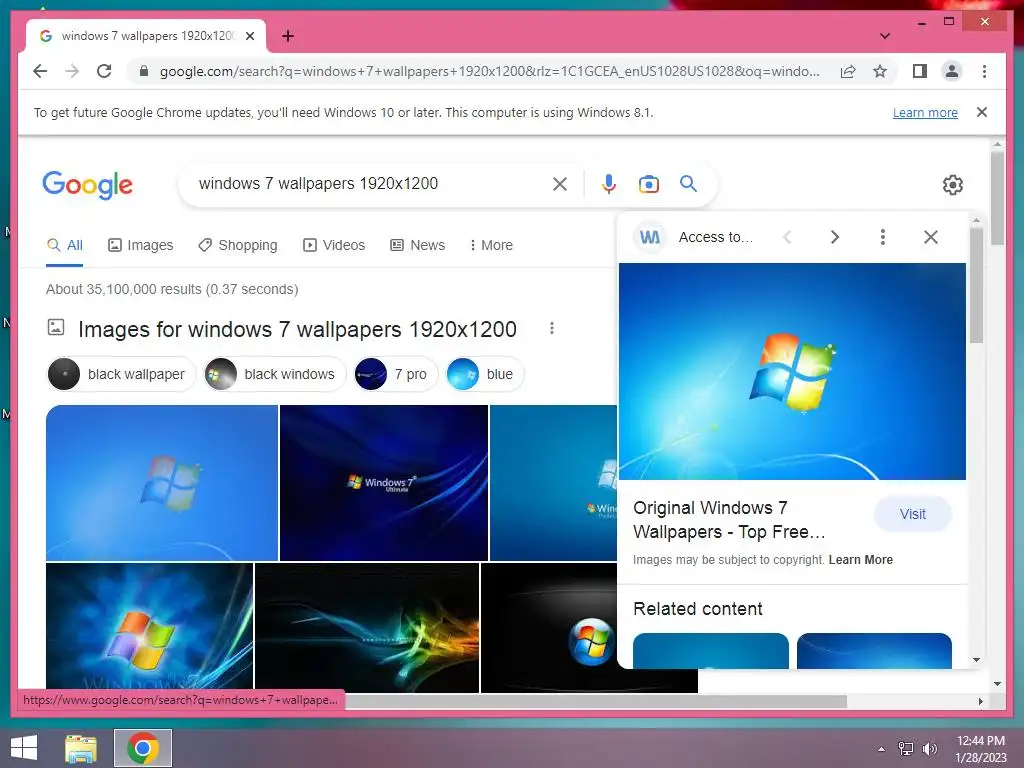Screen dimensions: 1024x768
Task: Open network status tray icon
Action: pos(906,749)
